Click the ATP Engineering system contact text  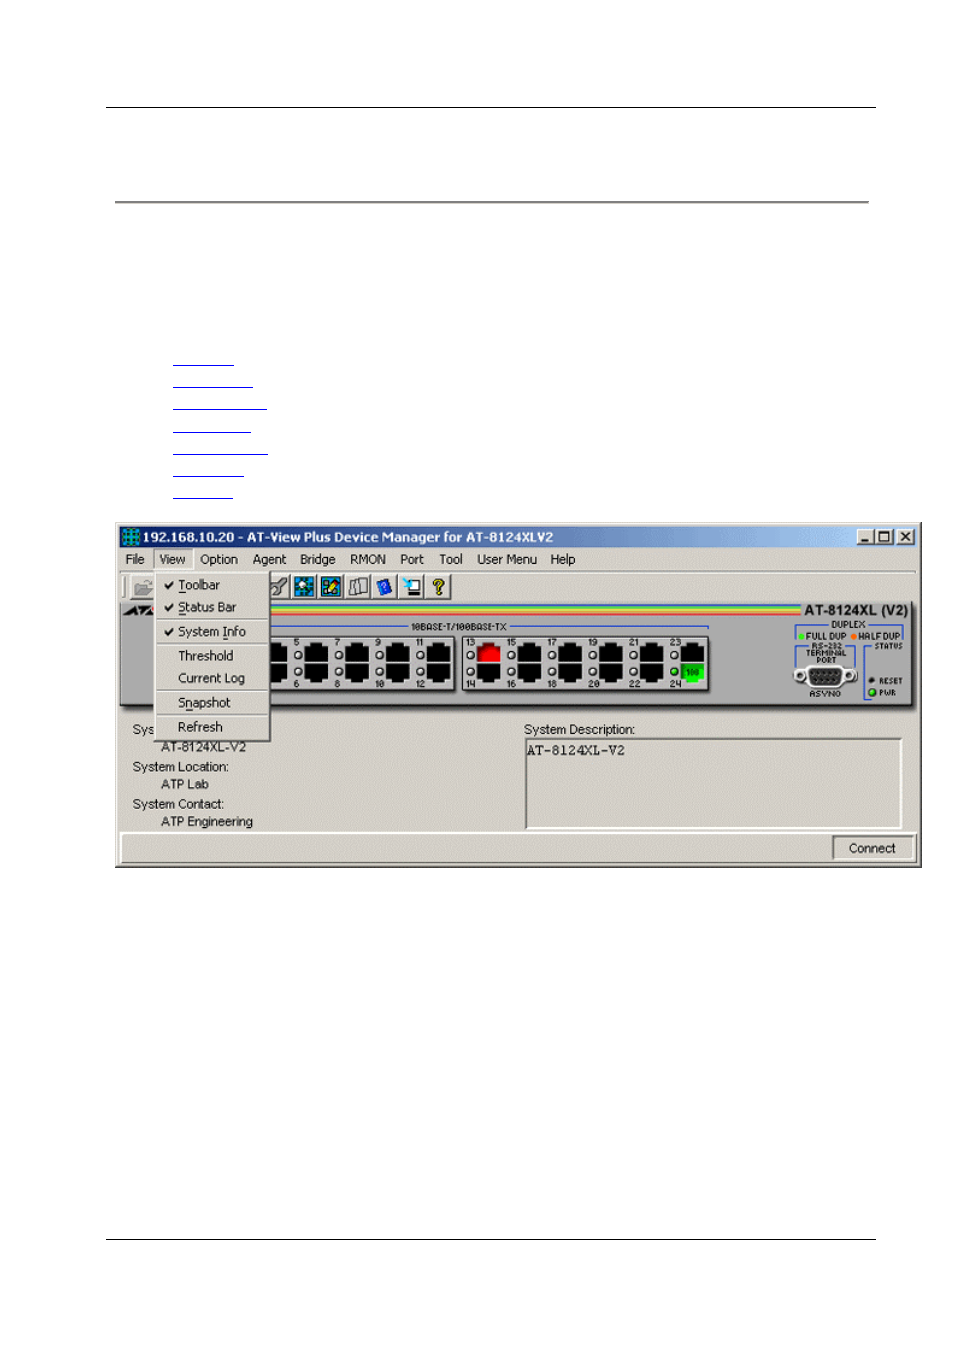tap(207, 822)
